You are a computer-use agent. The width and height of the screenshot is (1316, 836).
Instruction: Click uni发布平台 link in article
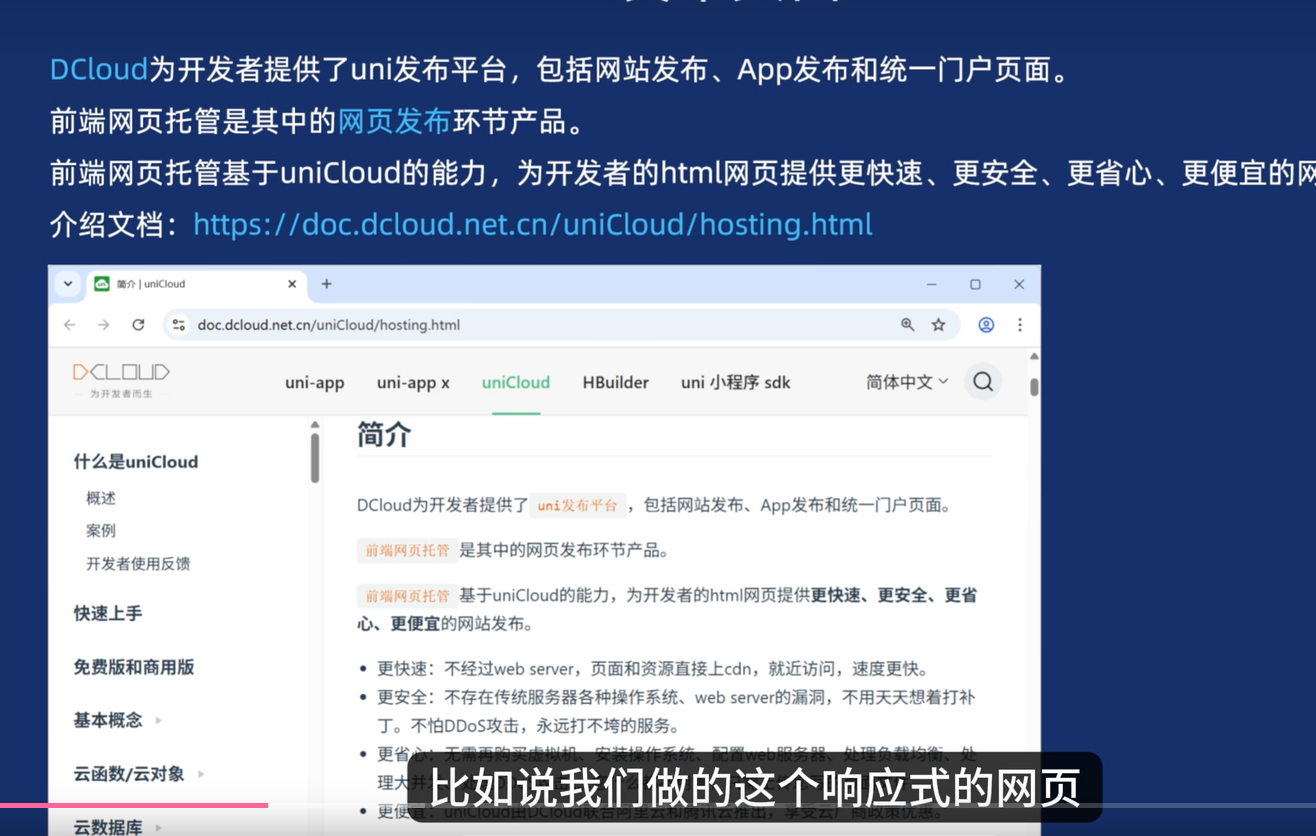577,506
